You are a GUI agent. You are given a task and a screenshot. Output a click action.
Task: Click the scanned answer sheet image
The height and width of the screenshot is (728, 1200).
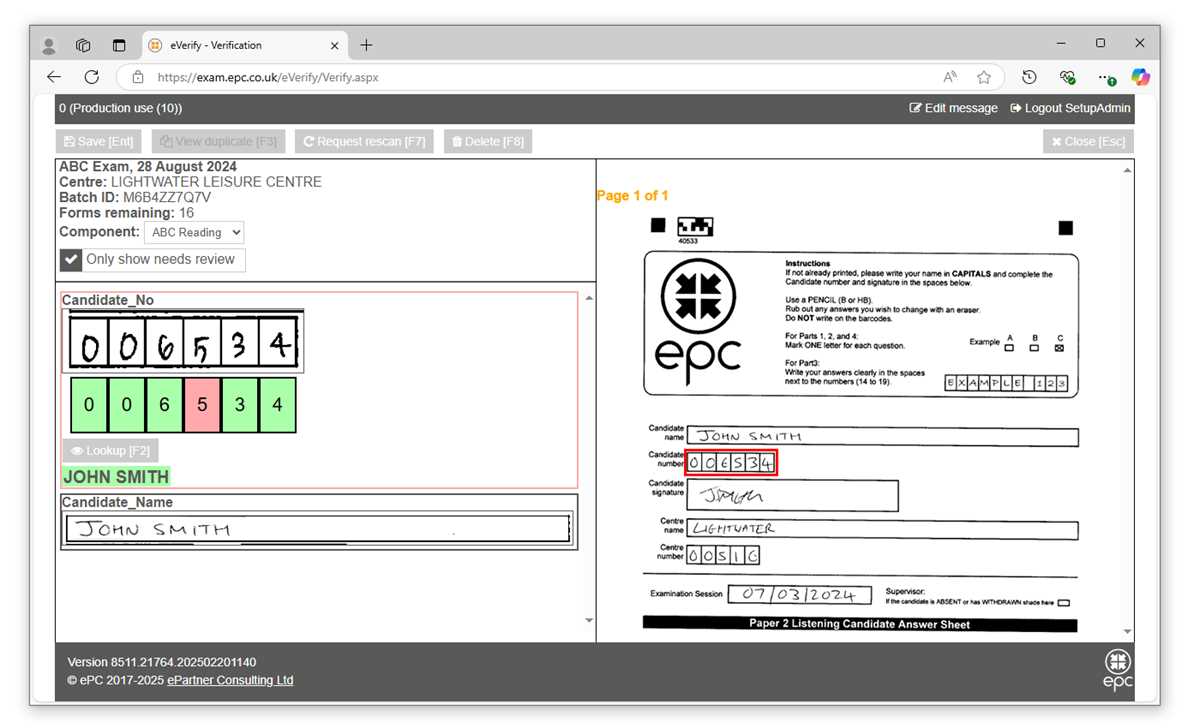[x=860, y=423]
